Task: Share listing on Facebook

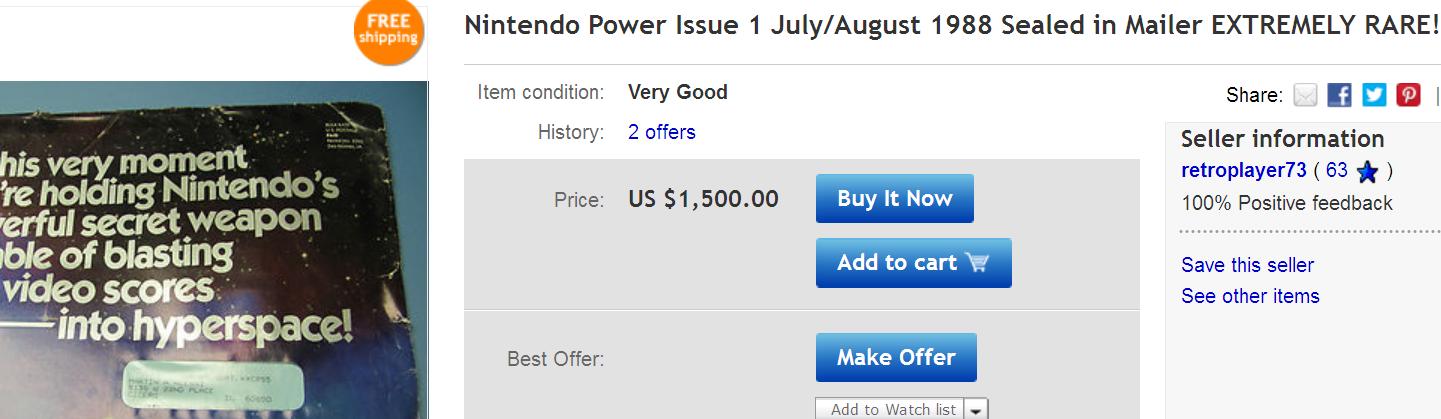Action: 1340,95
